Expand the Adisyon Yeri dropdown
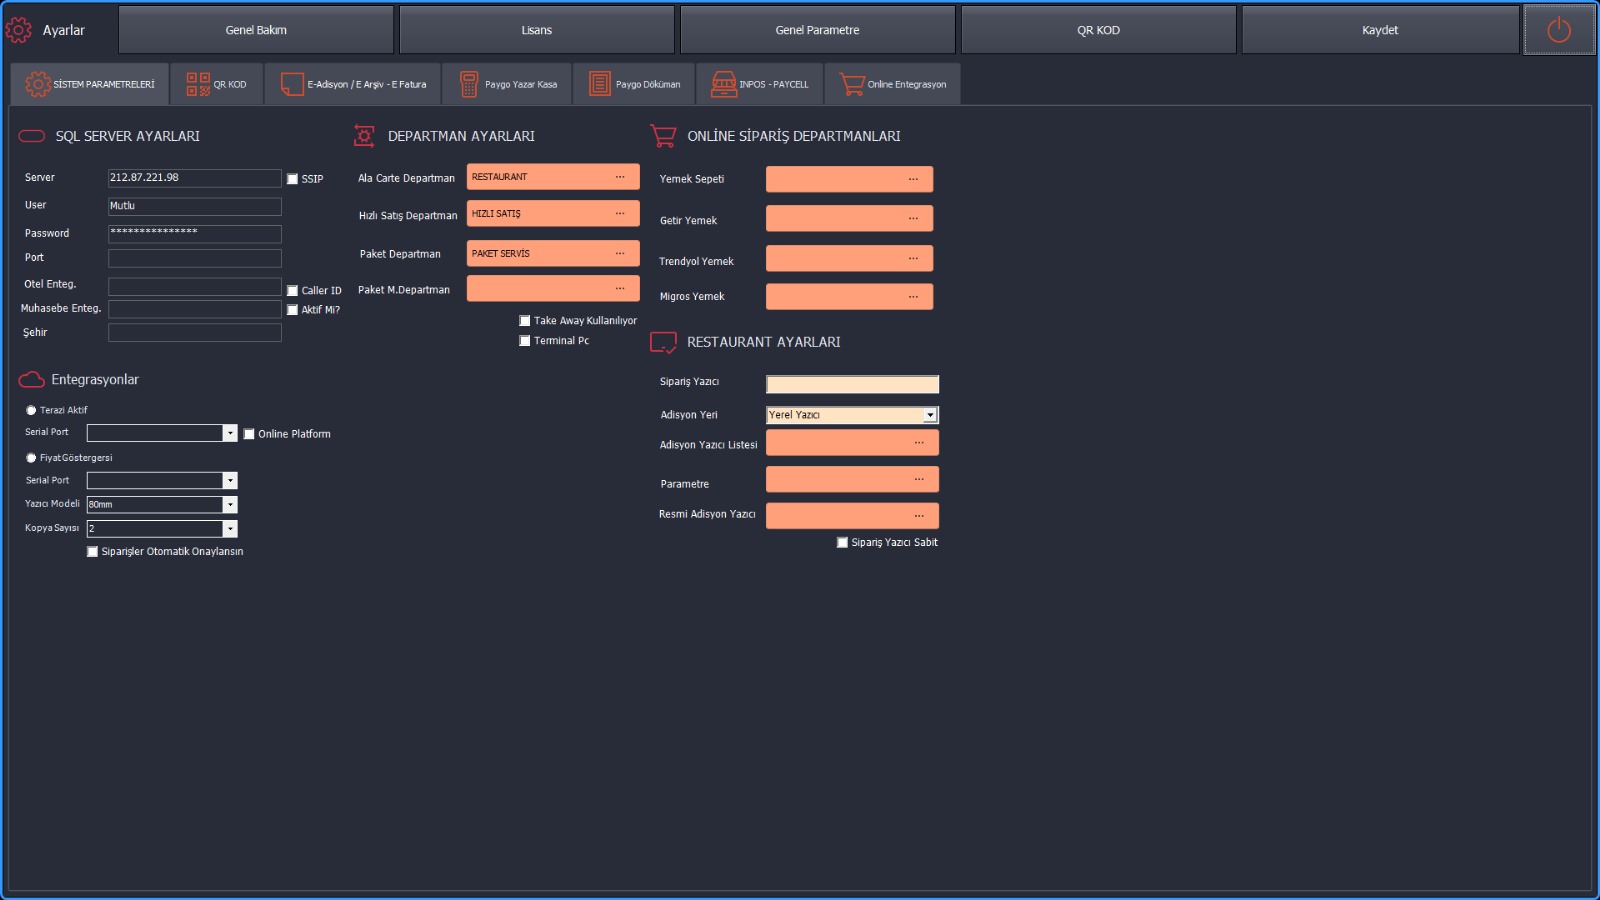 tap(930, 415)
